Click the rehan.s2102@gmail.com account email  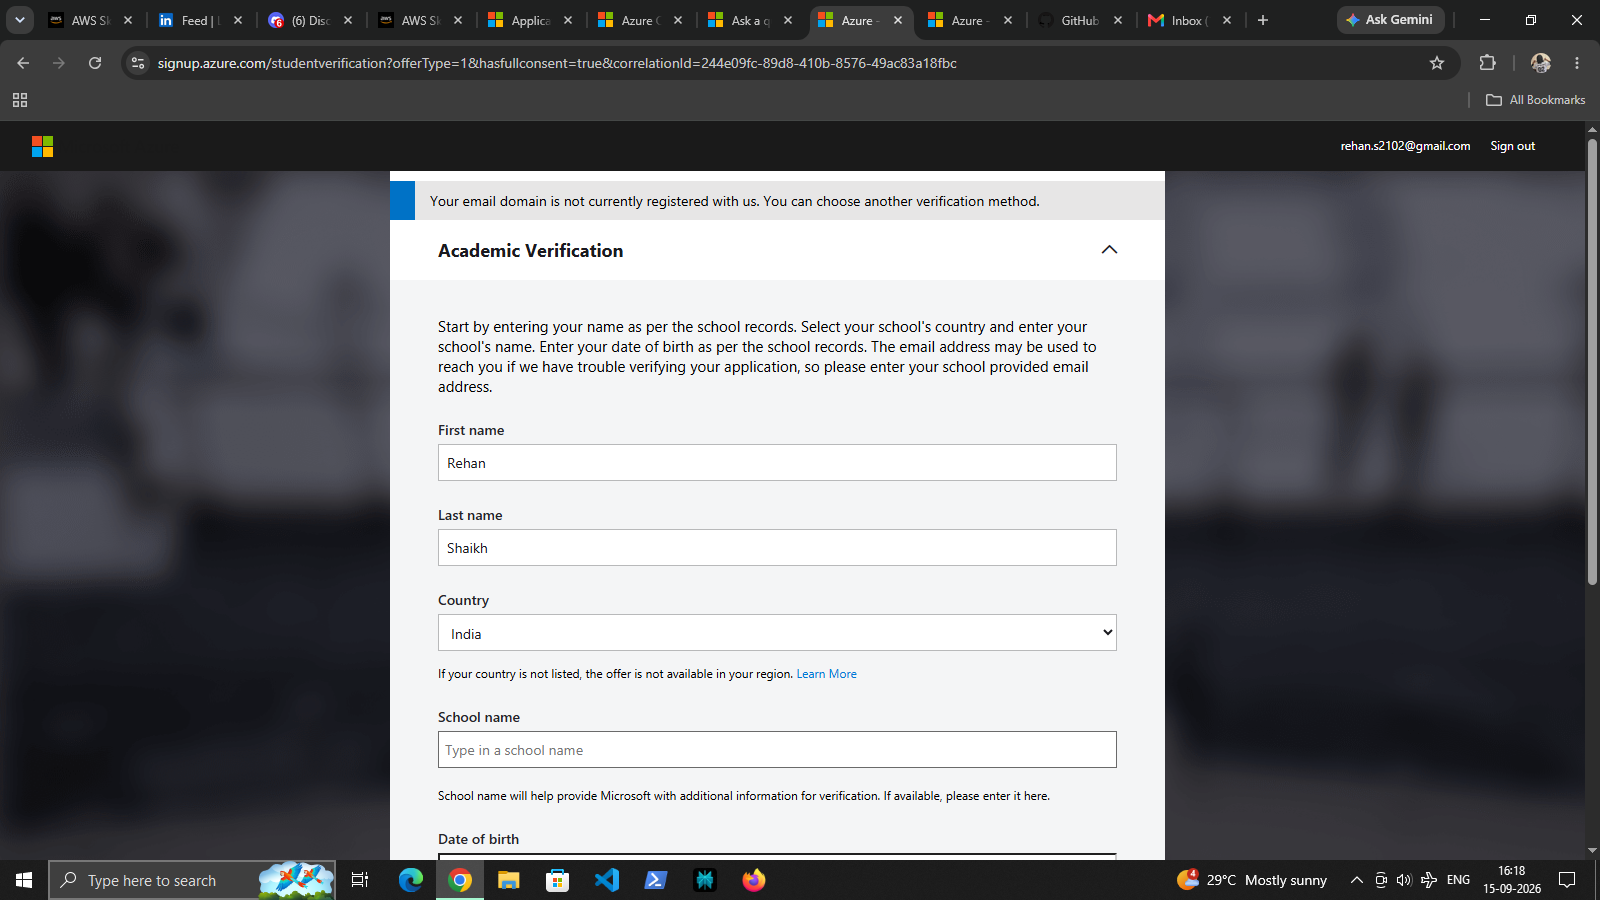tap(1405, 146)
